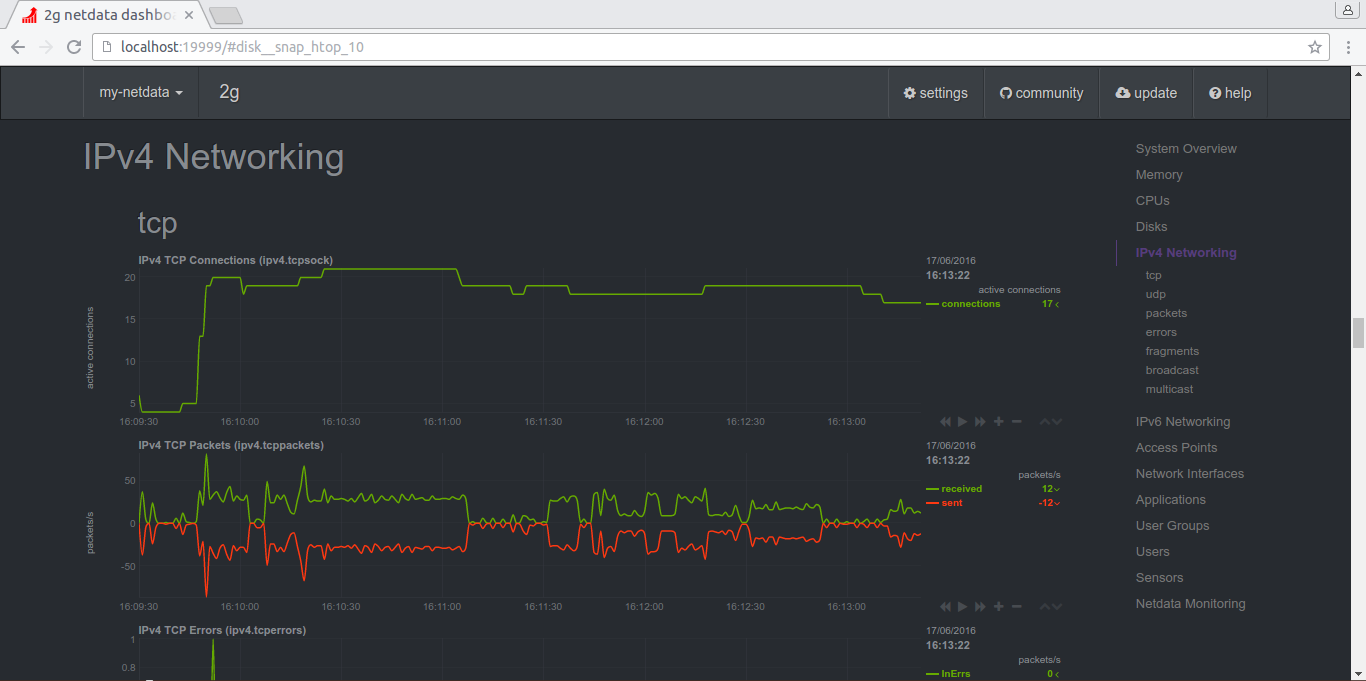Go forward using the browser forward arrow

tap(46, 47)
